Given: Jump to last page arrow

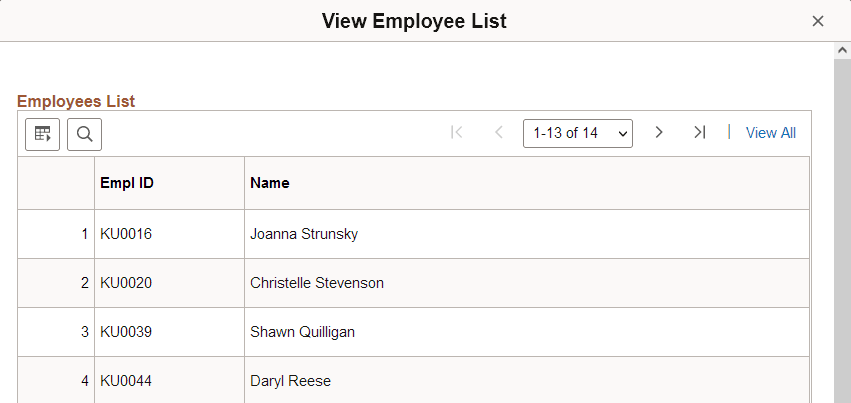Looking at the screenshot, I should pos(700,132).
